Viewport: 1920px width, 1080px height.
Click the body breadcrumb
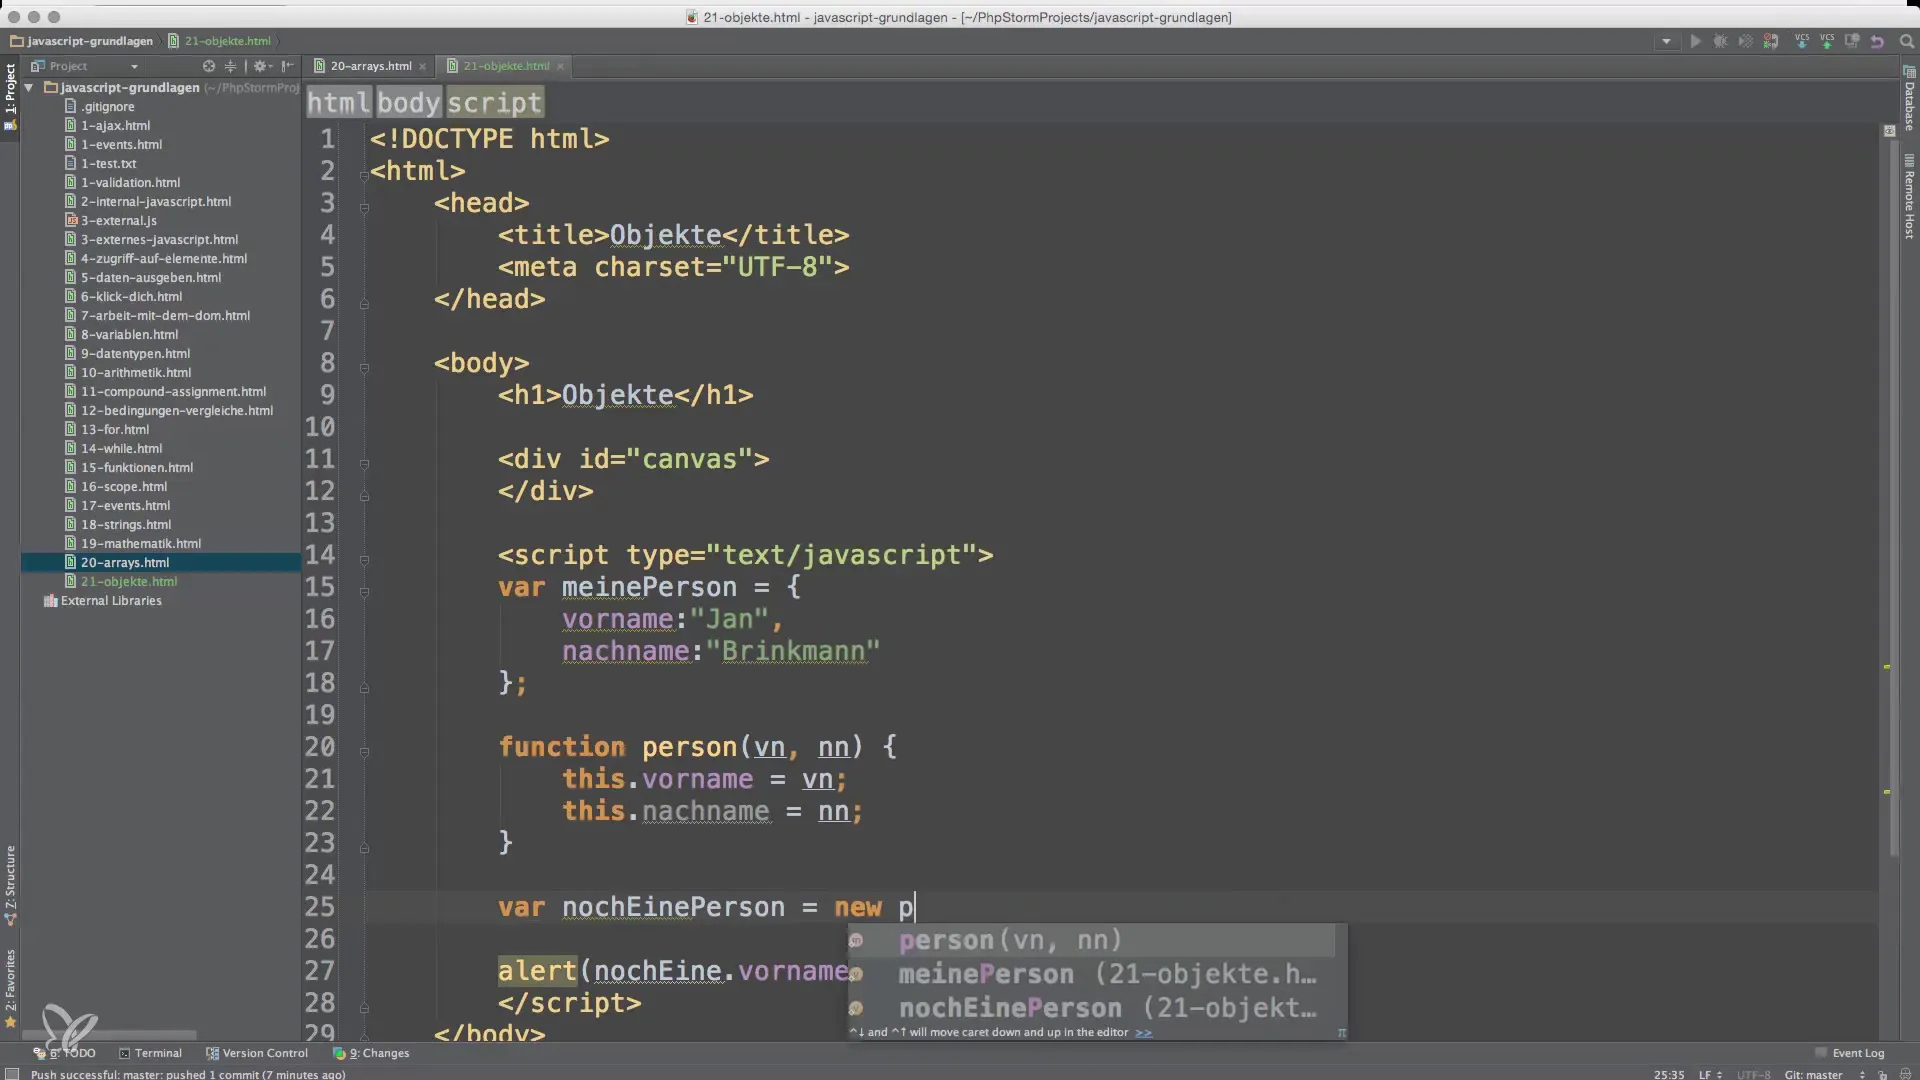coord(408,103)
